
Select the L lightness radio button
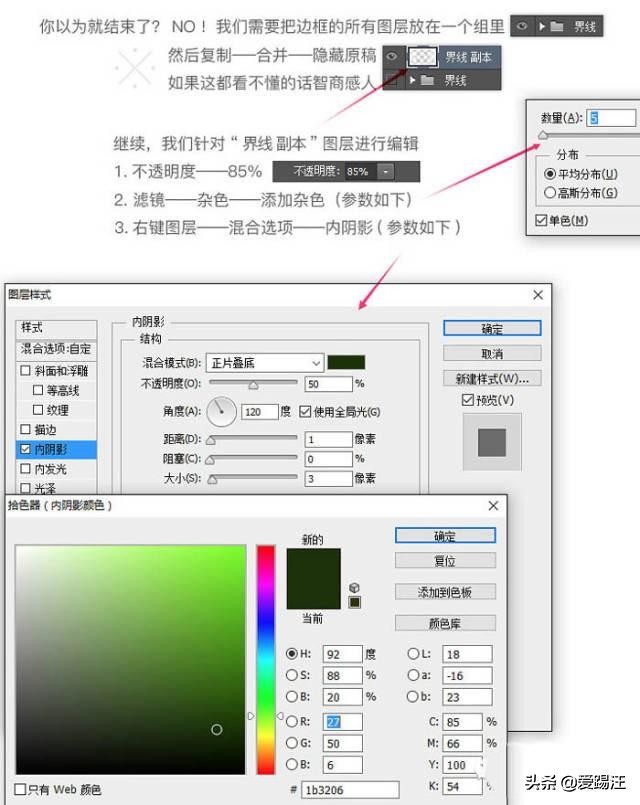(x=413, y=654)
